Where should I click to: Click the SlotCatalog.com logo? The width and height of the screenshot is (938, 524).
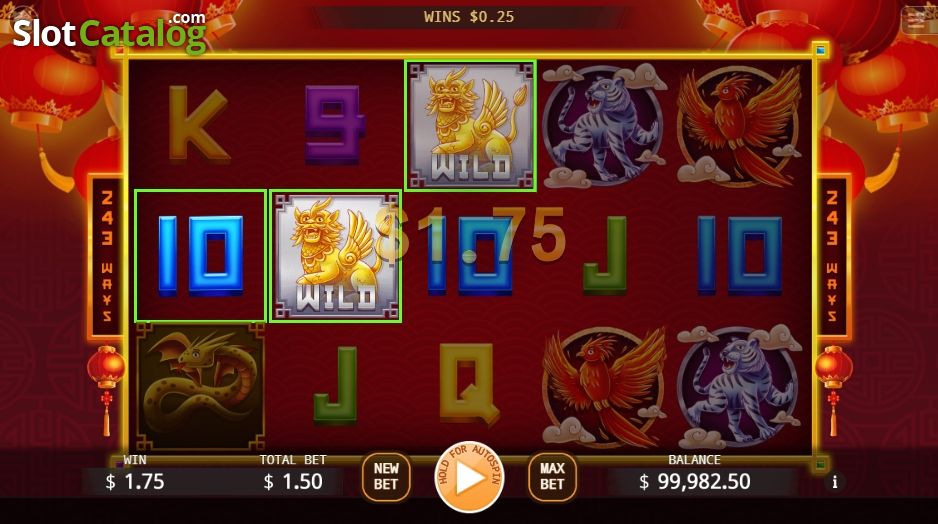(x=109, y=32)
